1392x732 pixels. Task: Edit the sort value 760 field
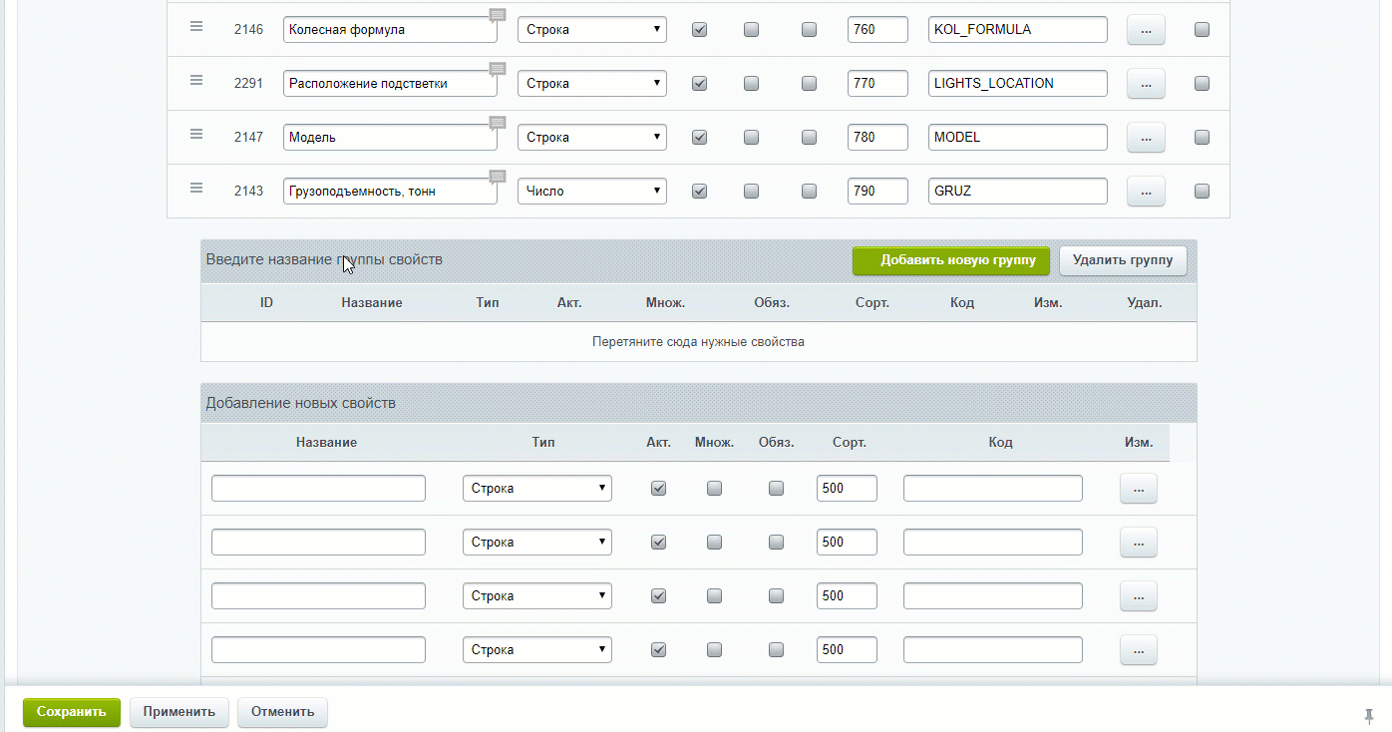tap(878, 30)
